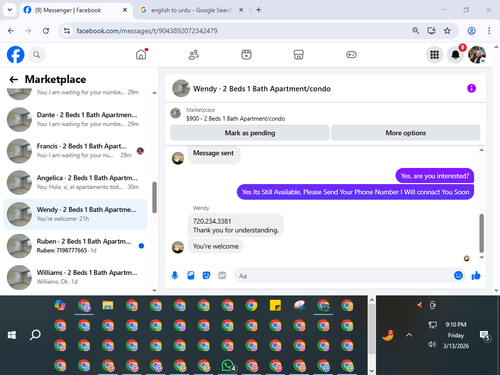Switch to the english to urdu Google tab

[x=191, y=10]
